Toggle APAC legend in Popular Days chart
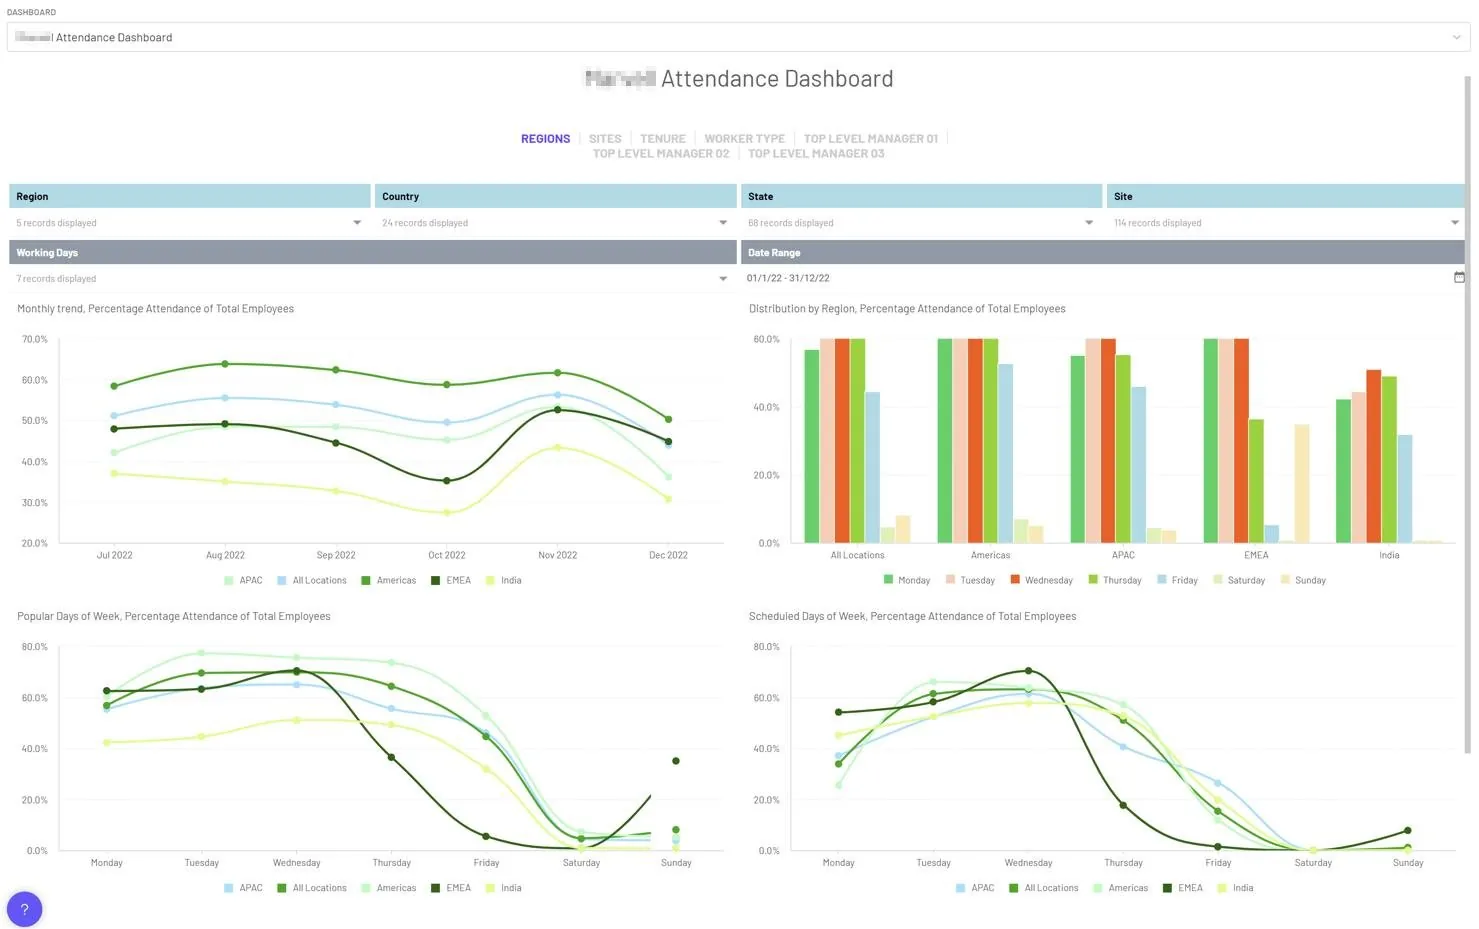This screenshot has width=1479, height=929. (x=244, y=888)
